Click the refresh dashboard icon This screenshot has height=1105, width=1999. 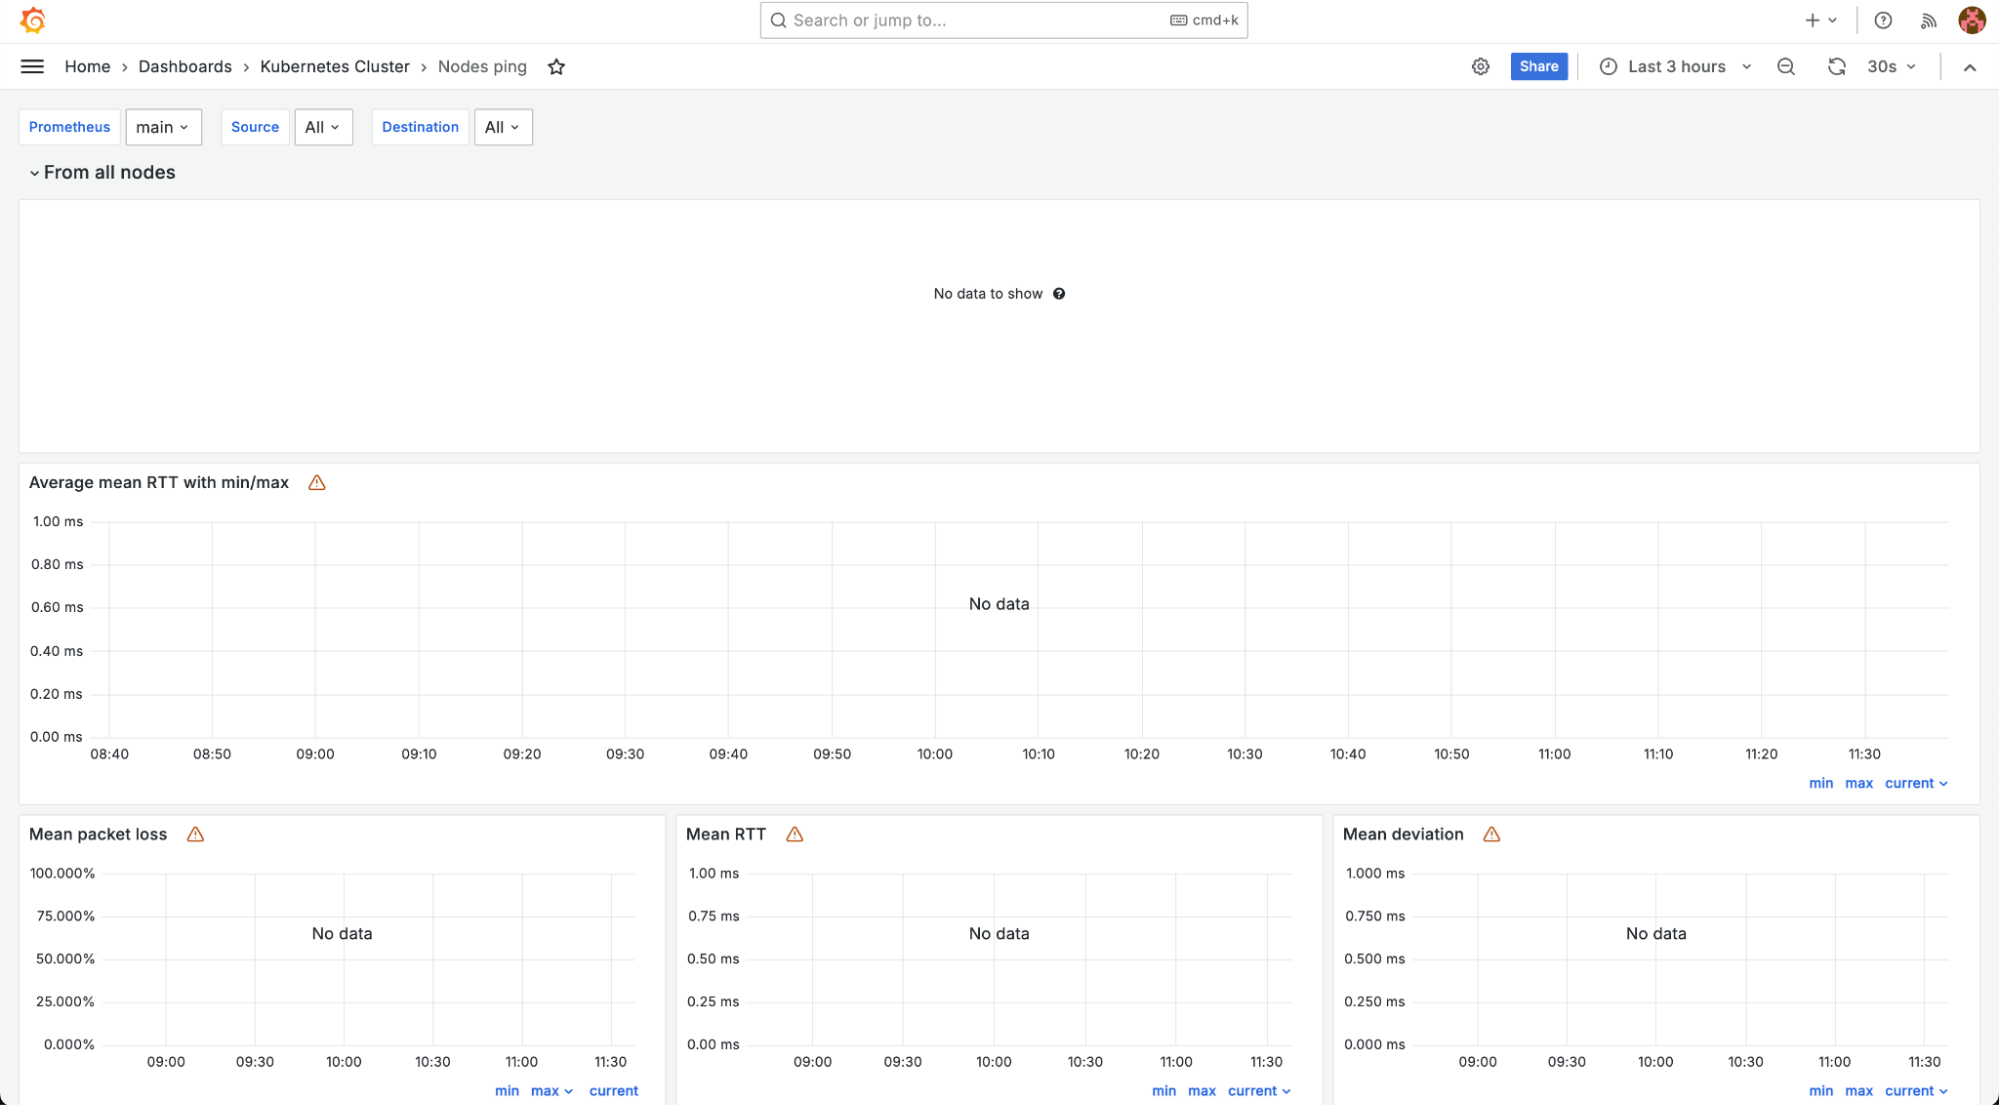tap(1836, 66)
